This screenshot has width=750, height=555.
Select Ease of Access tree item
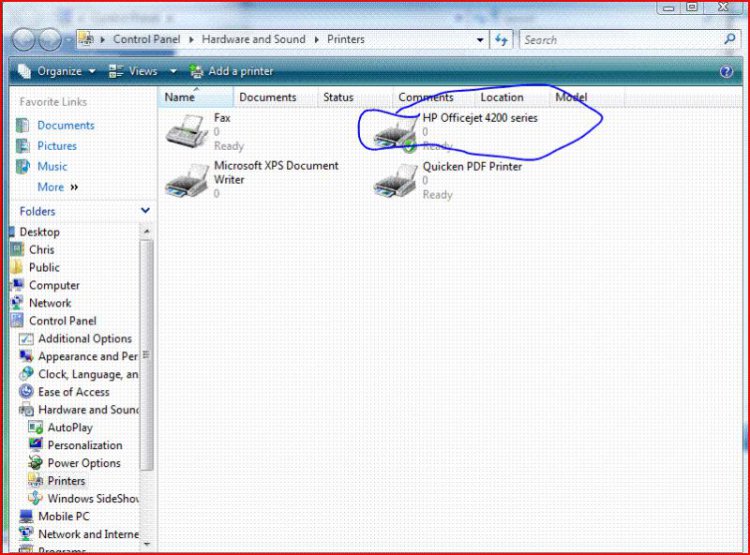[74, 392]
